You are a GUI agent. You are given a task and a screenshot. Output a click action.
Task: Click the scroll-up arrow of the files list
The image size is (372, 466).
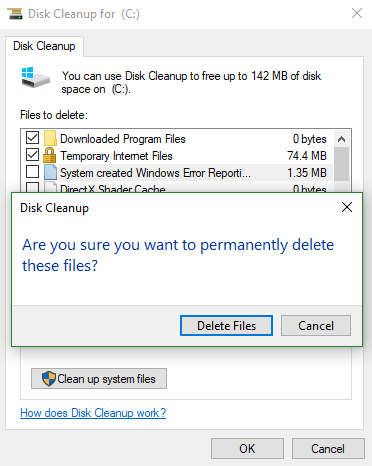[x=341, y=139]
